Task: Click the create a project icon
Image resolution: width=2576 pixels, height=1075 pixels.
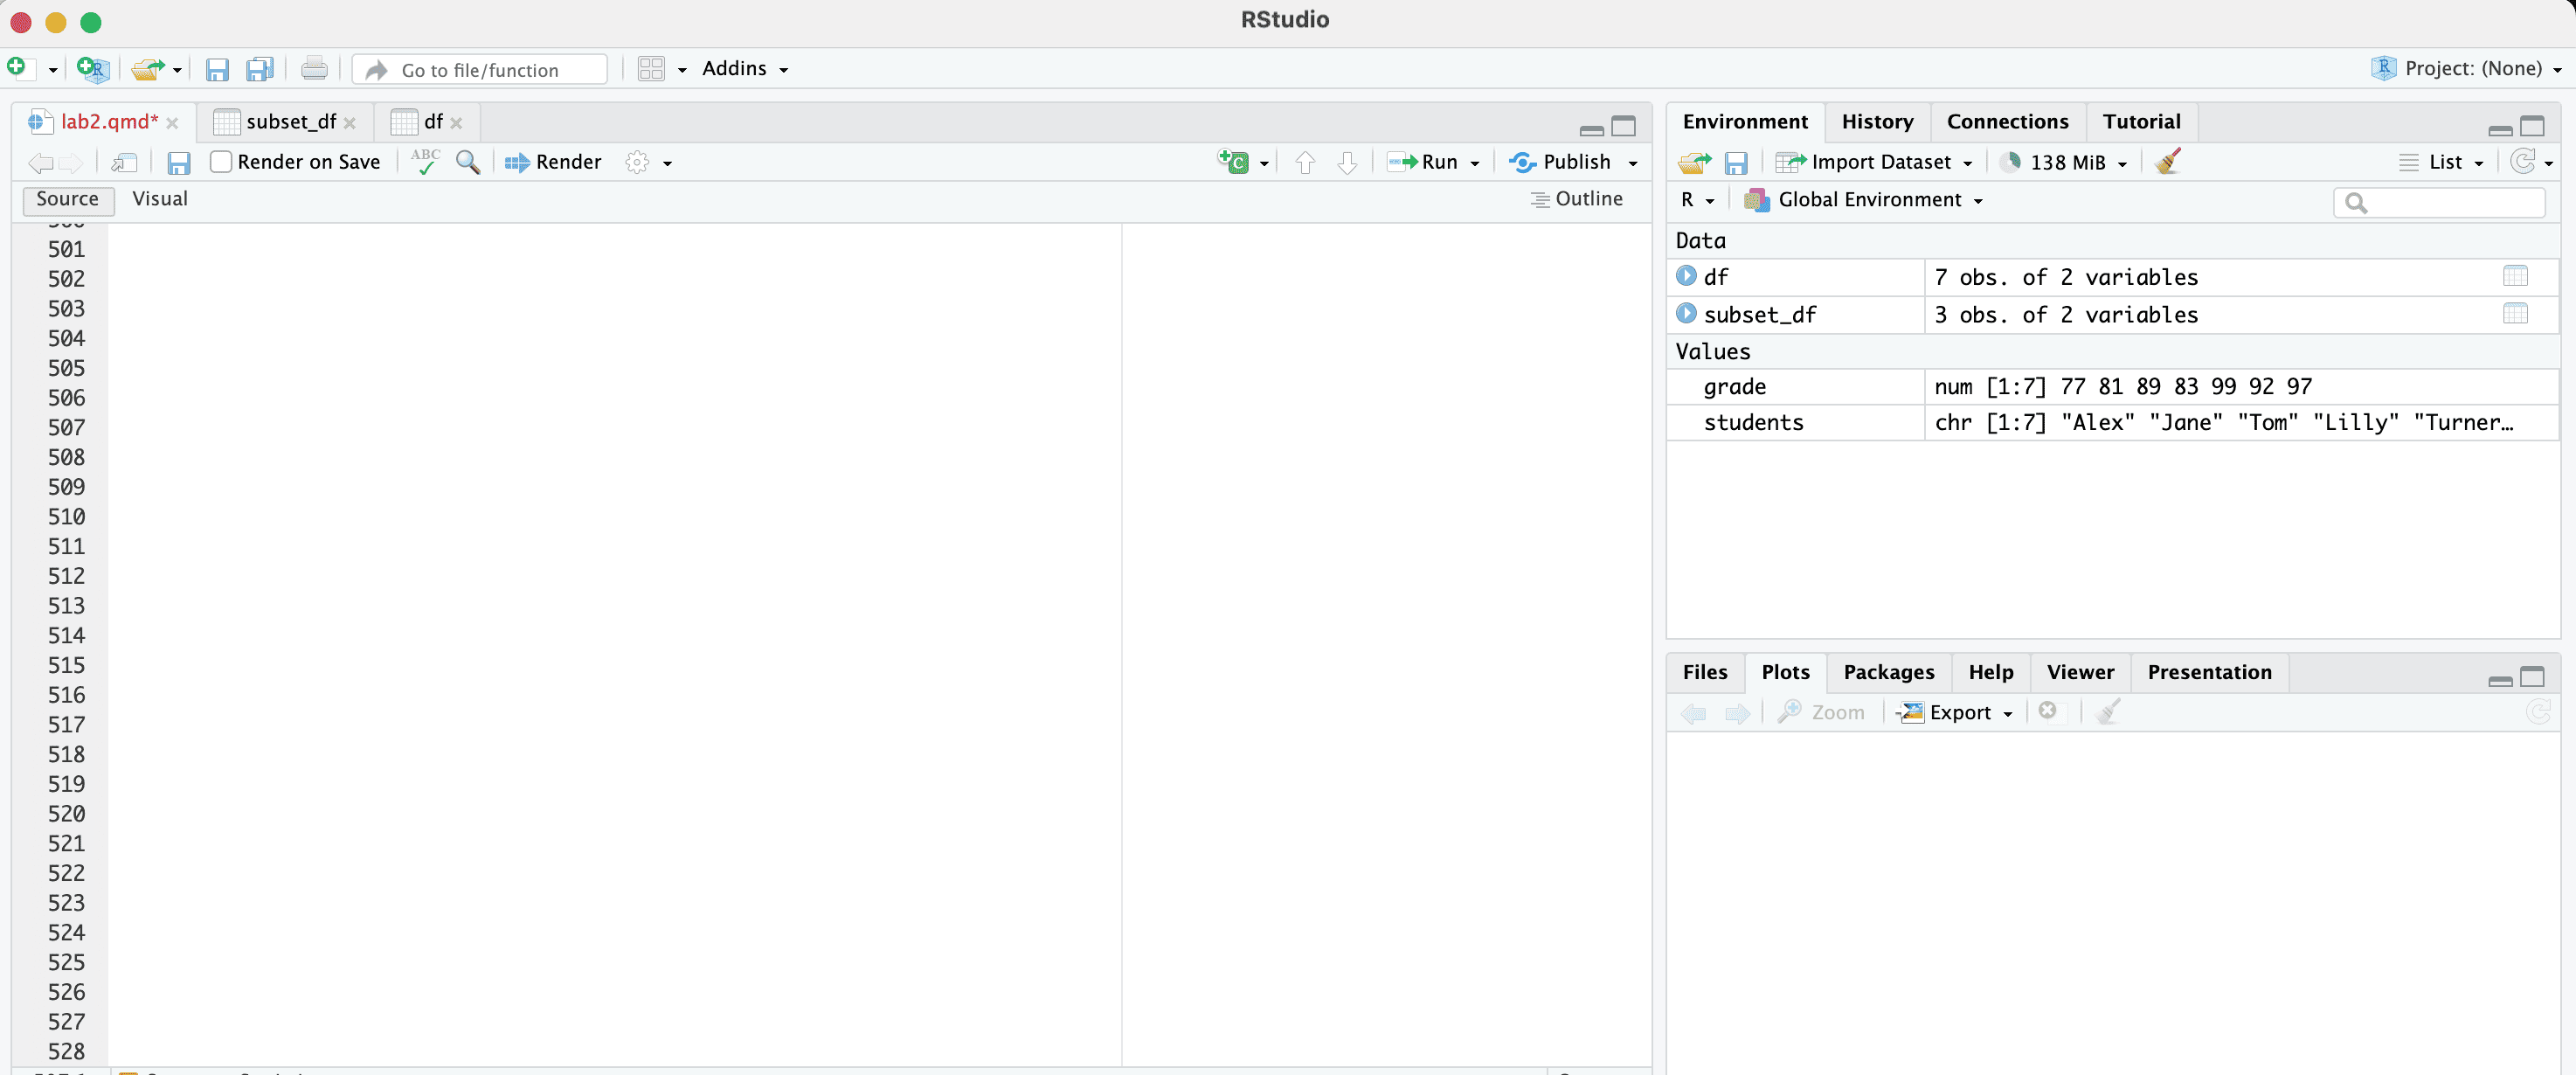Action: tap(92, 69)
